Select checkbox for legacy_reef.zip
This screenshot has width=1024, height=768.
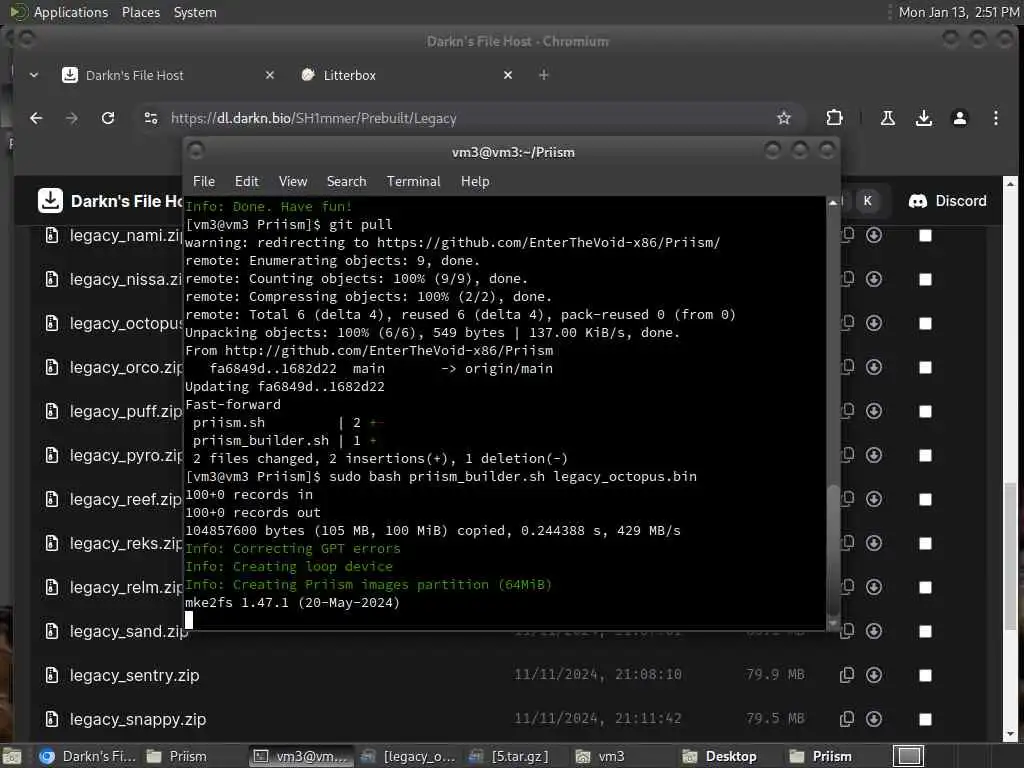coord(925,500)
